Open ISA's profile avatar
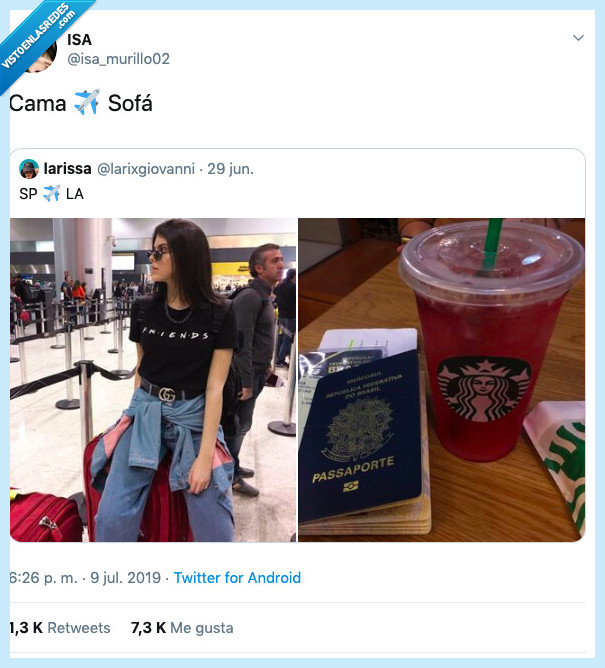This screenshot has width=605, height=668. 43,55
